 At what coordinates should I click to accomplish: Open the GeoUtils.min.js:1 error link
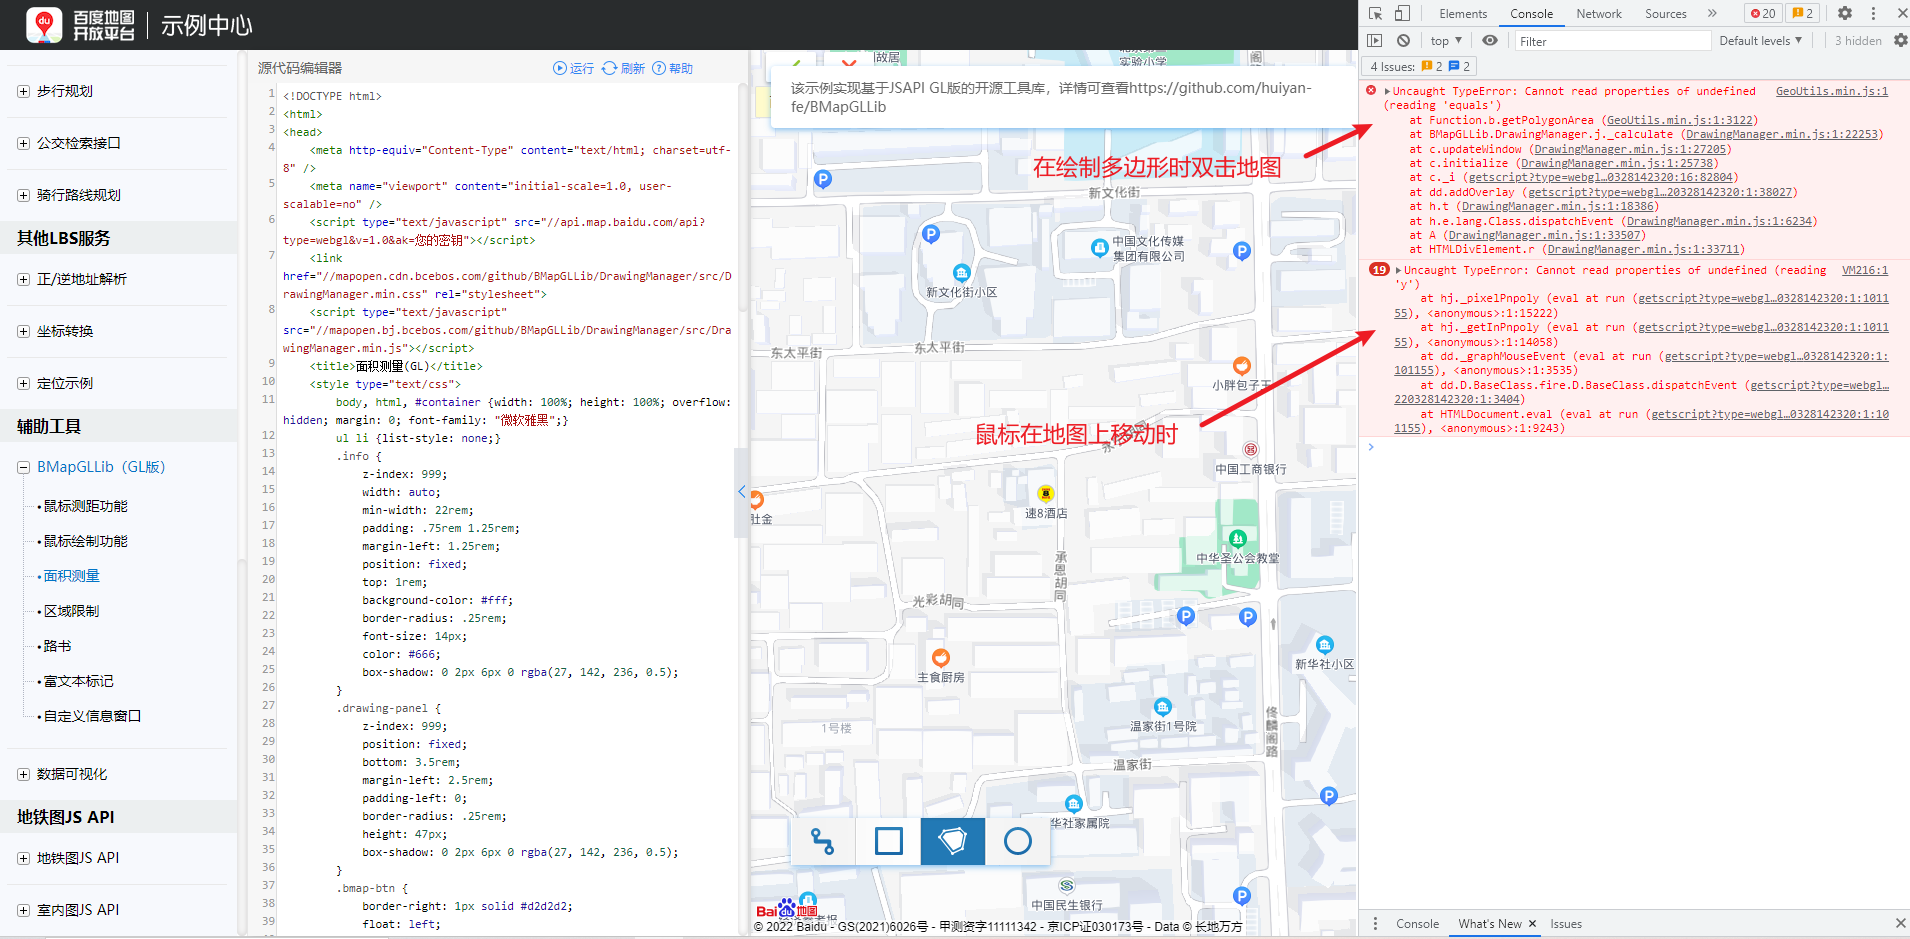[x=1831, y=90]
